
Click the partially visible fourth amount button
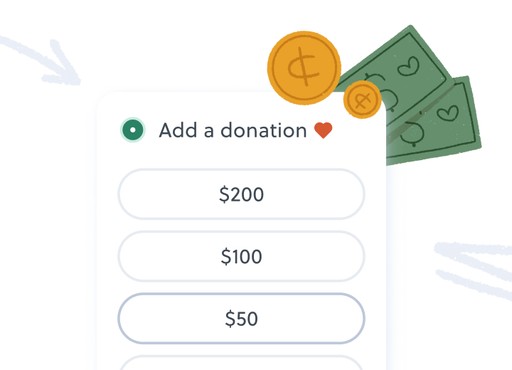coord(241,363)
